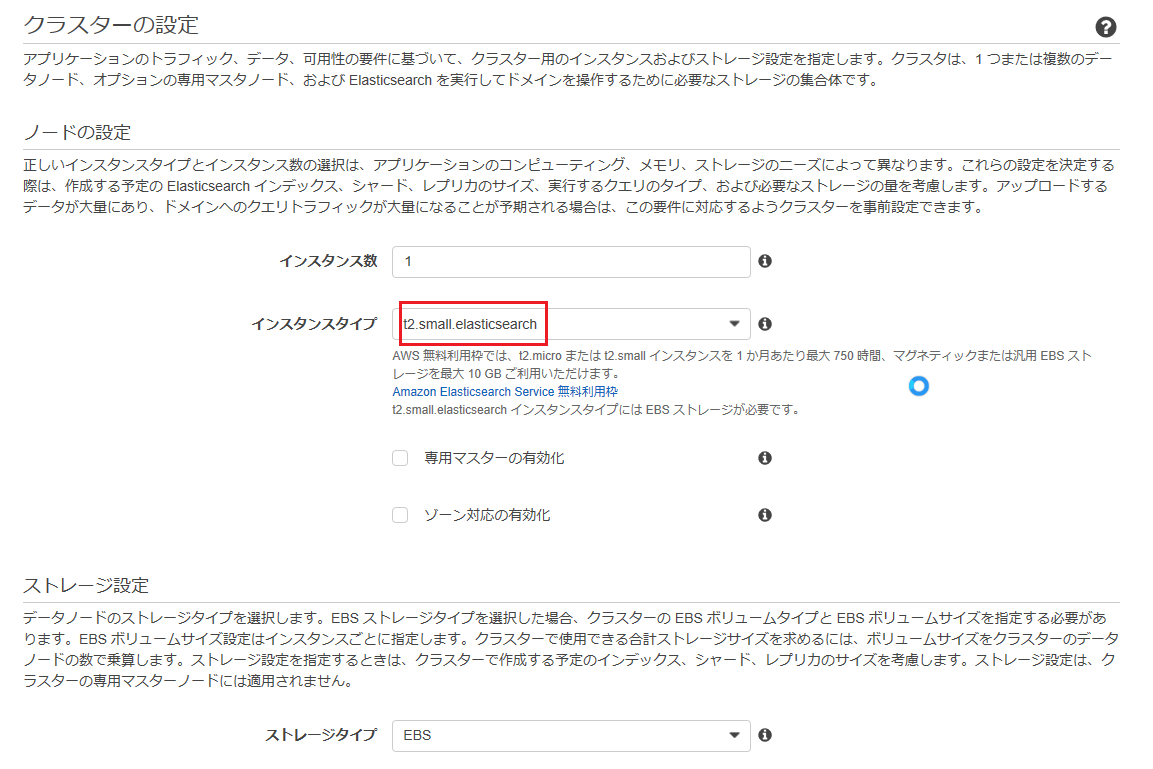
Task: Click the blue loading spinner icon
Action: pos(919,386)
